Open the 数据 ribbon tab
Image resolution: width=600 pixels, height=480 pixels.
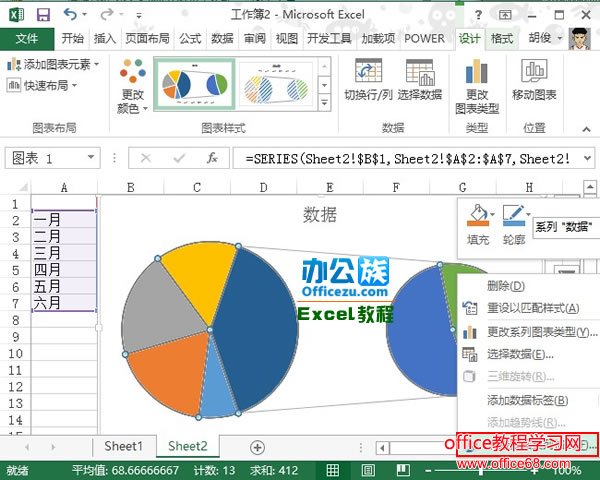coord(222,38)
